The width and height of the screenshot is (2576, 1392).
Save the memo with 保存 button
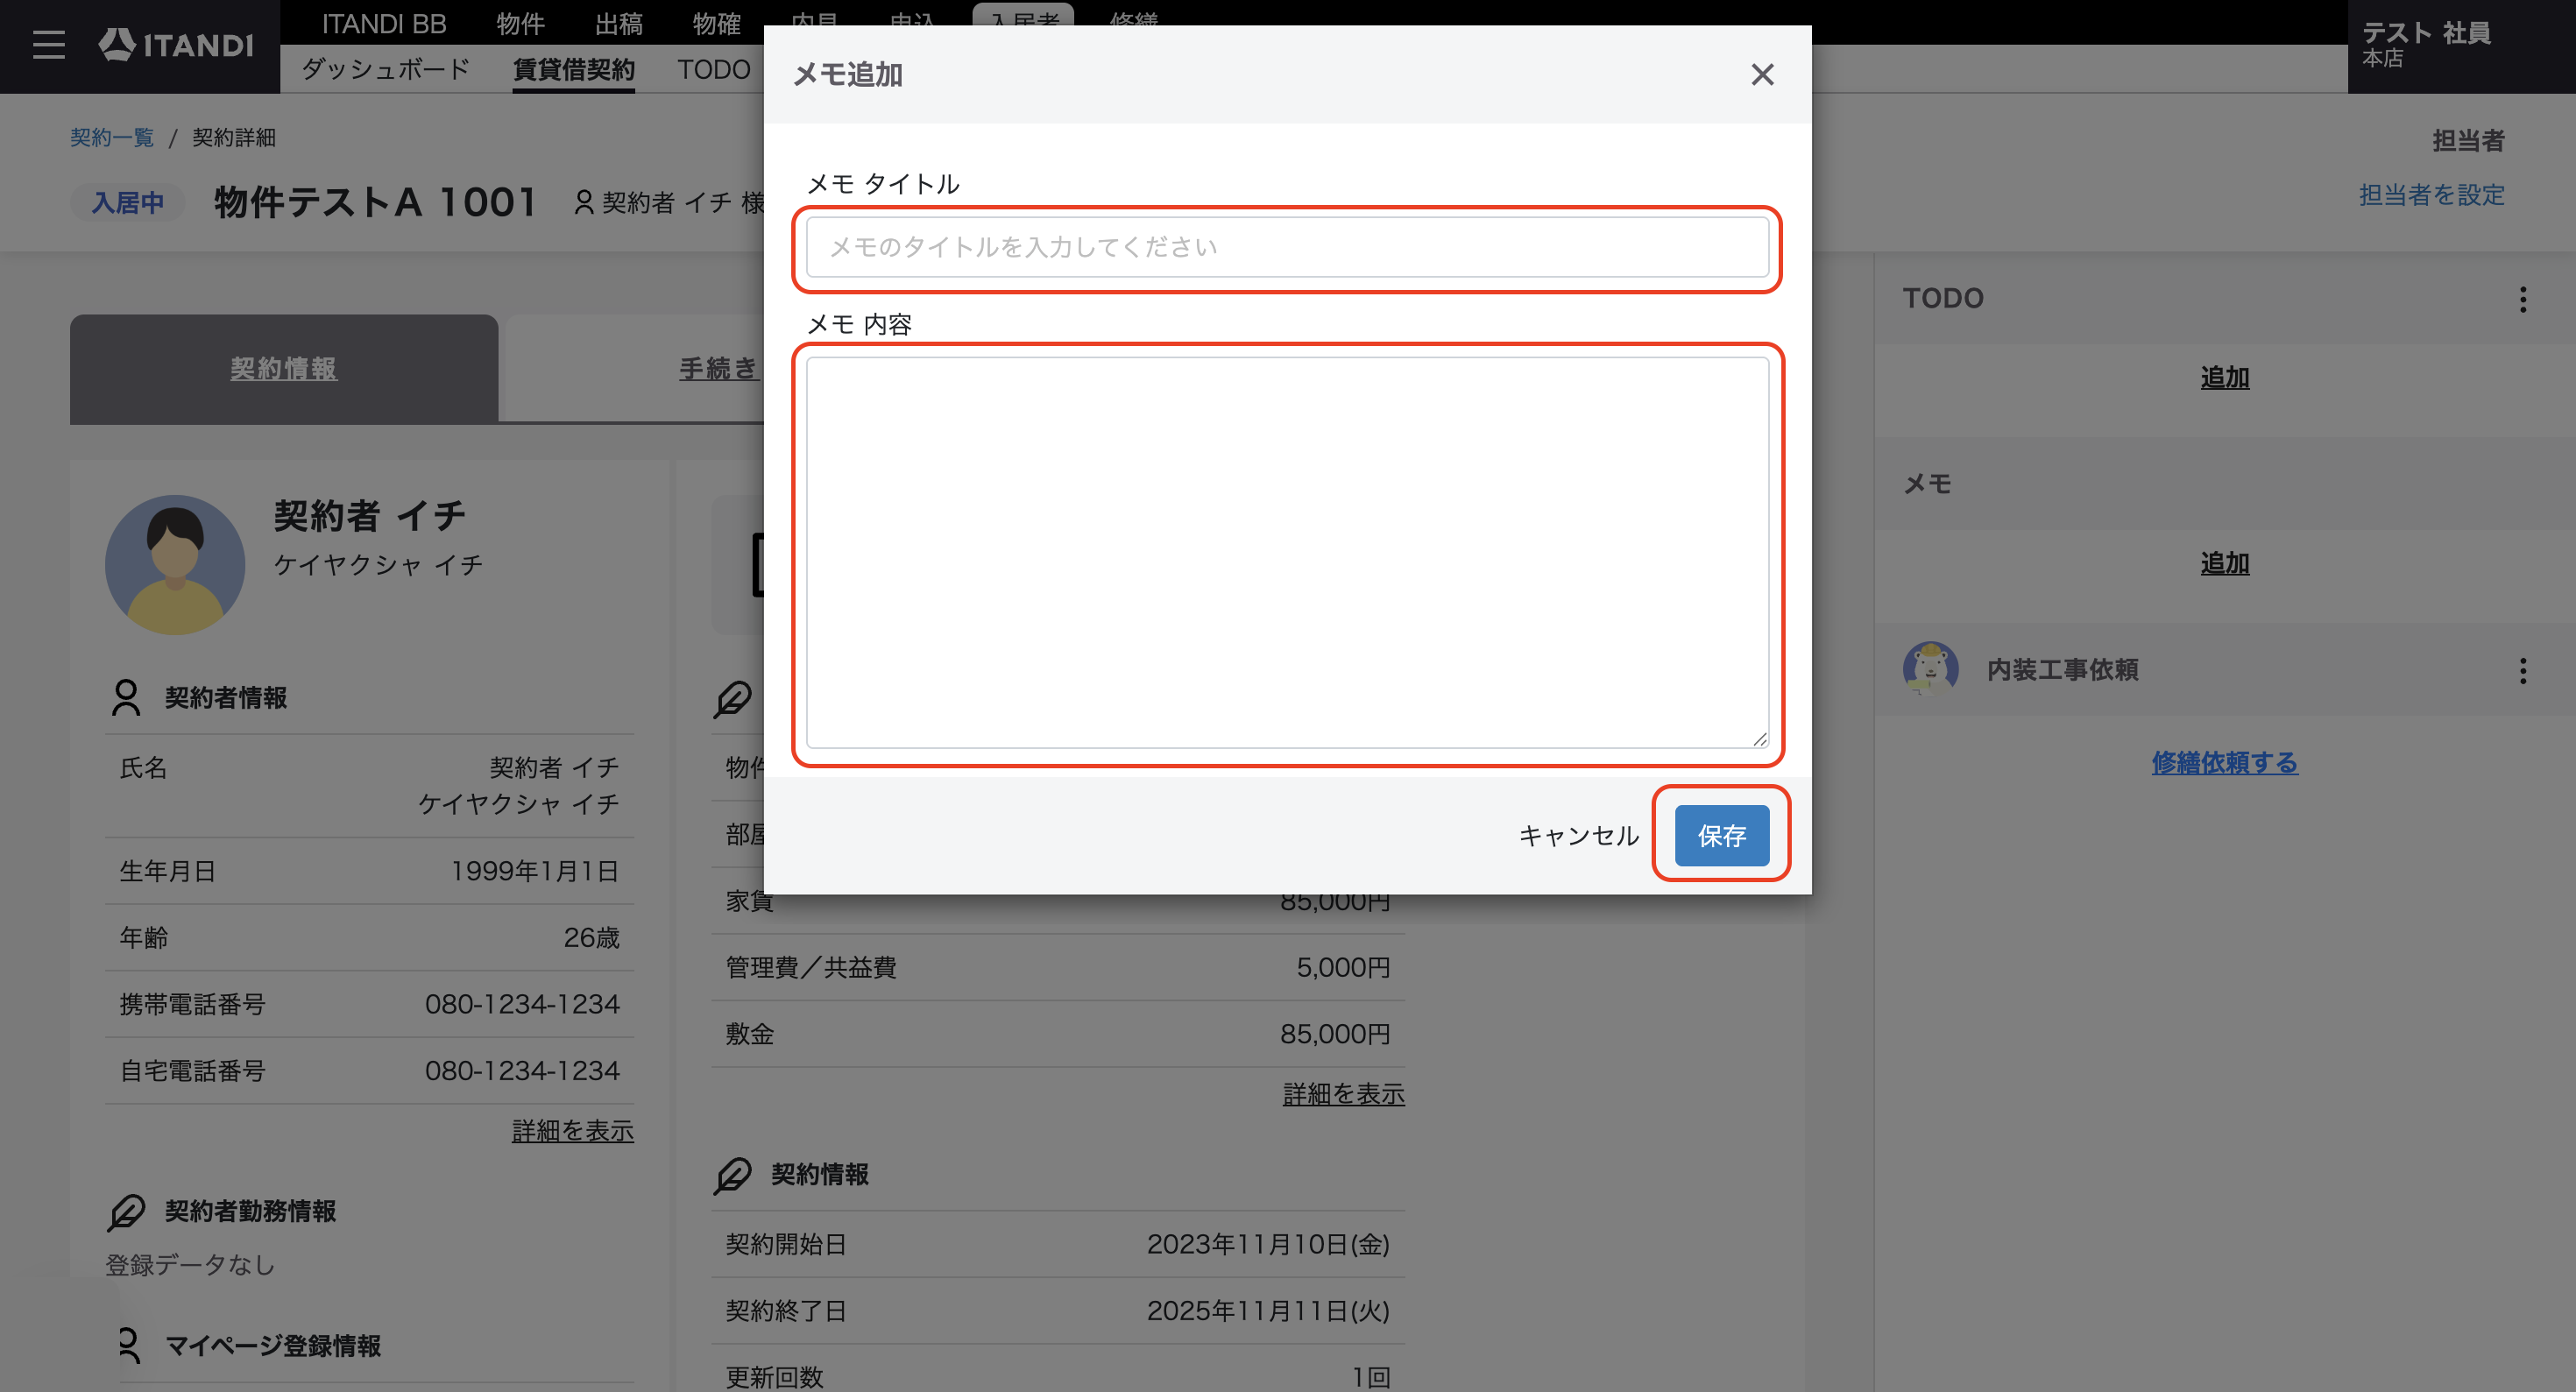[x=1721, y=835]
